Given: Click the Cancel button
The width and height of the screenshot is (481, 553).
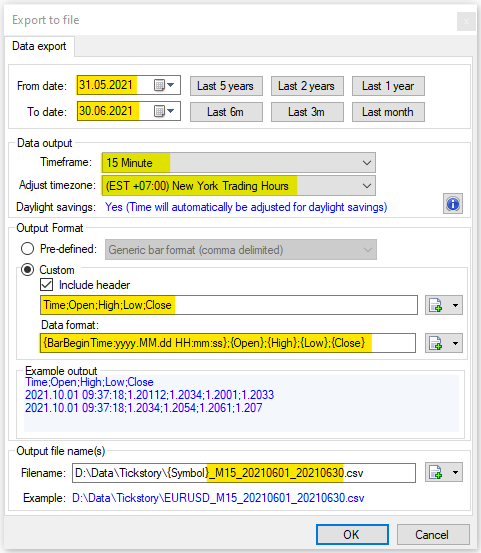Looking at the screenshot, I should [x=433, y=534].
